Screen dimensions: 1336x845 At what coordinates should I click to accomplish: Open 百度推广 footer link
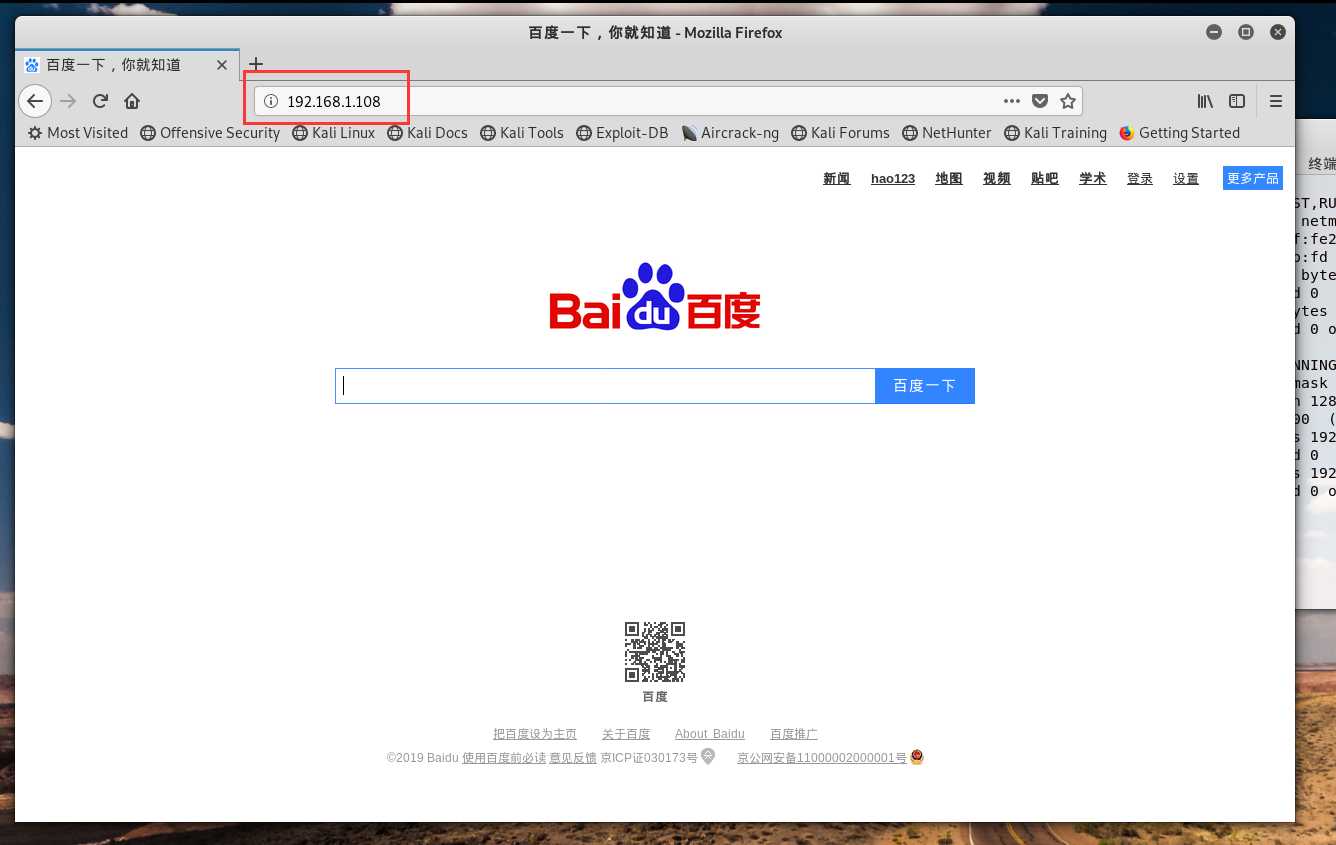(x=794, y=734)
